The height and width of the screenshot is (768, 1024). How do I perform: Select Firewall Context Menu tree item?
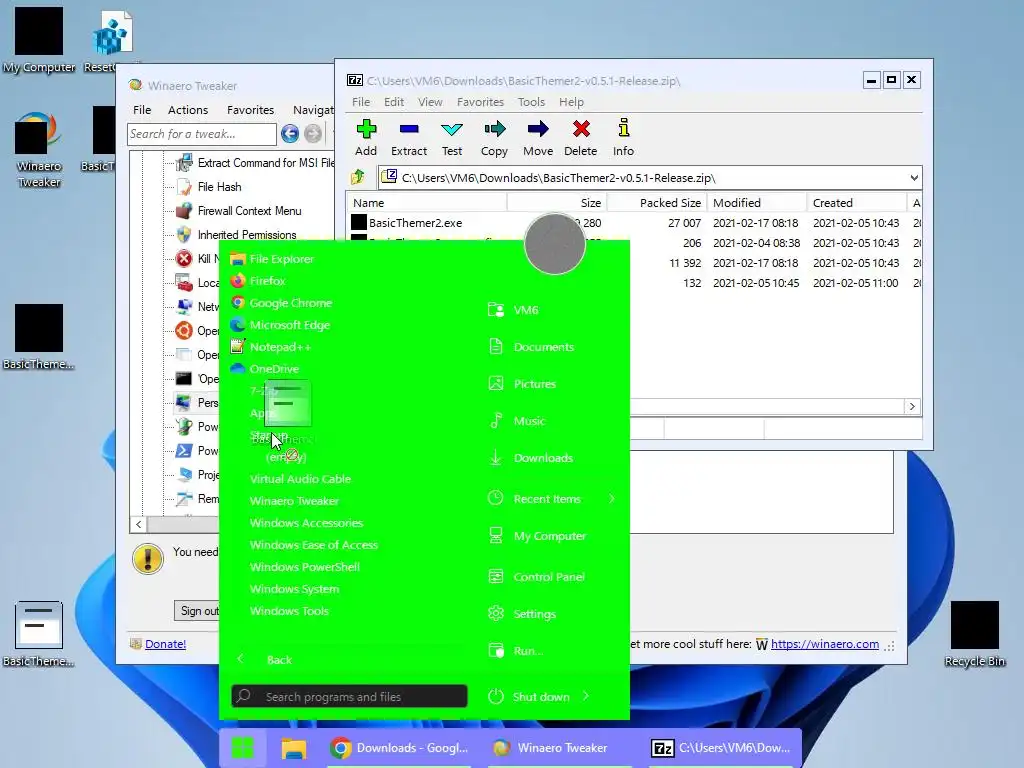coord(249,211)
